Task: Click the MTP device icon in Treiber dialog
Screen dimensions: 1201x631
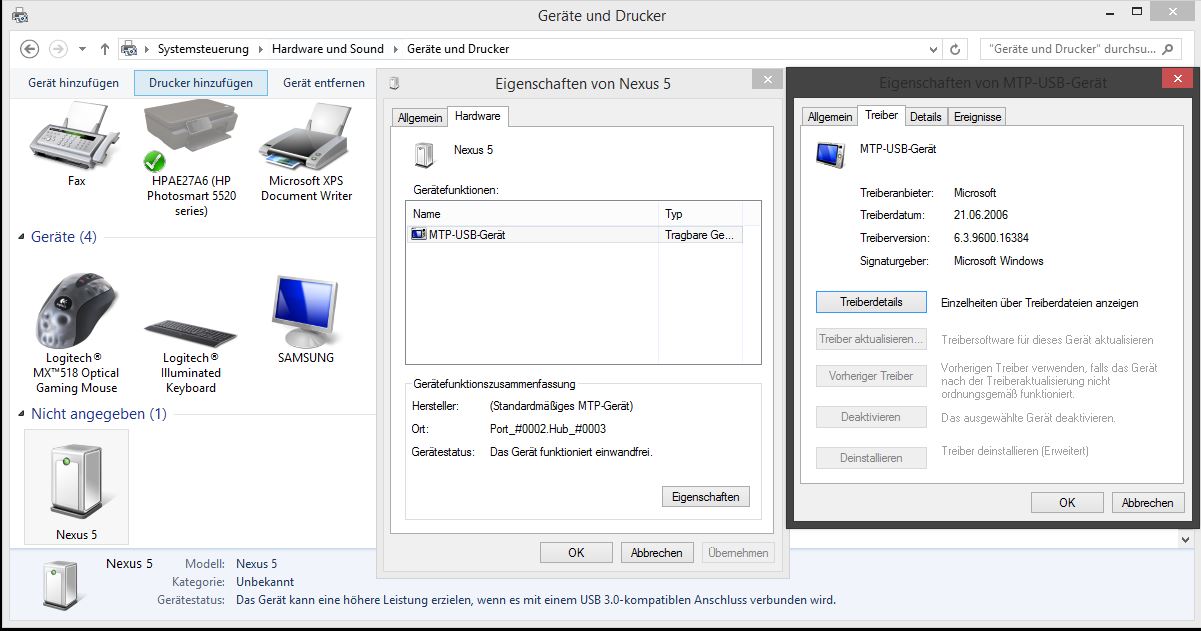Action: coord(830,156)
